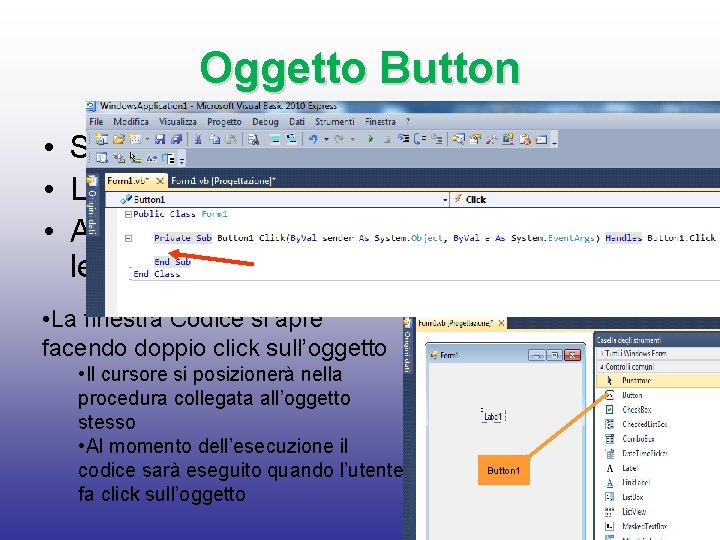The image size is (720, 540).
Task: Open the Strumenti menu
Action: [x=335, y=122]
